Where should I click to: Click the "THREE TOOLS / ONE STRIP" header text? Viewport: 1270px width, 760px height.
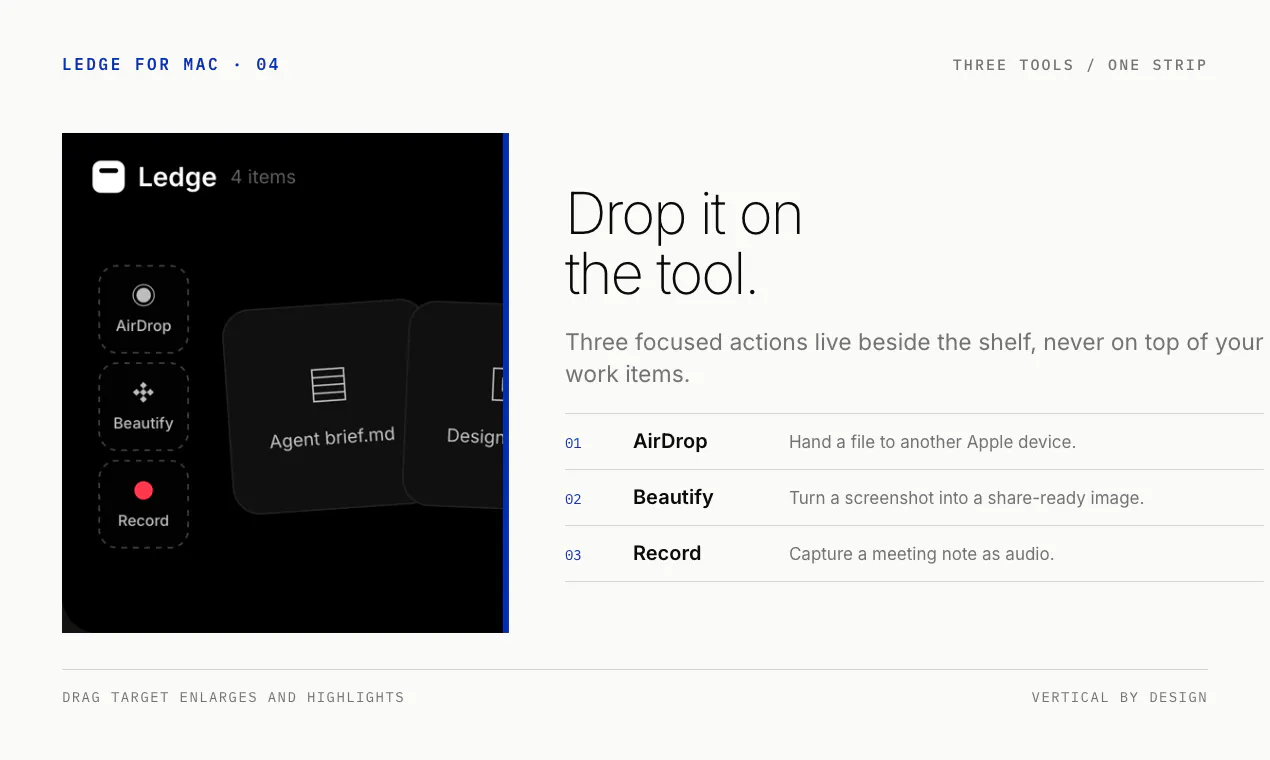[1080, 65]
